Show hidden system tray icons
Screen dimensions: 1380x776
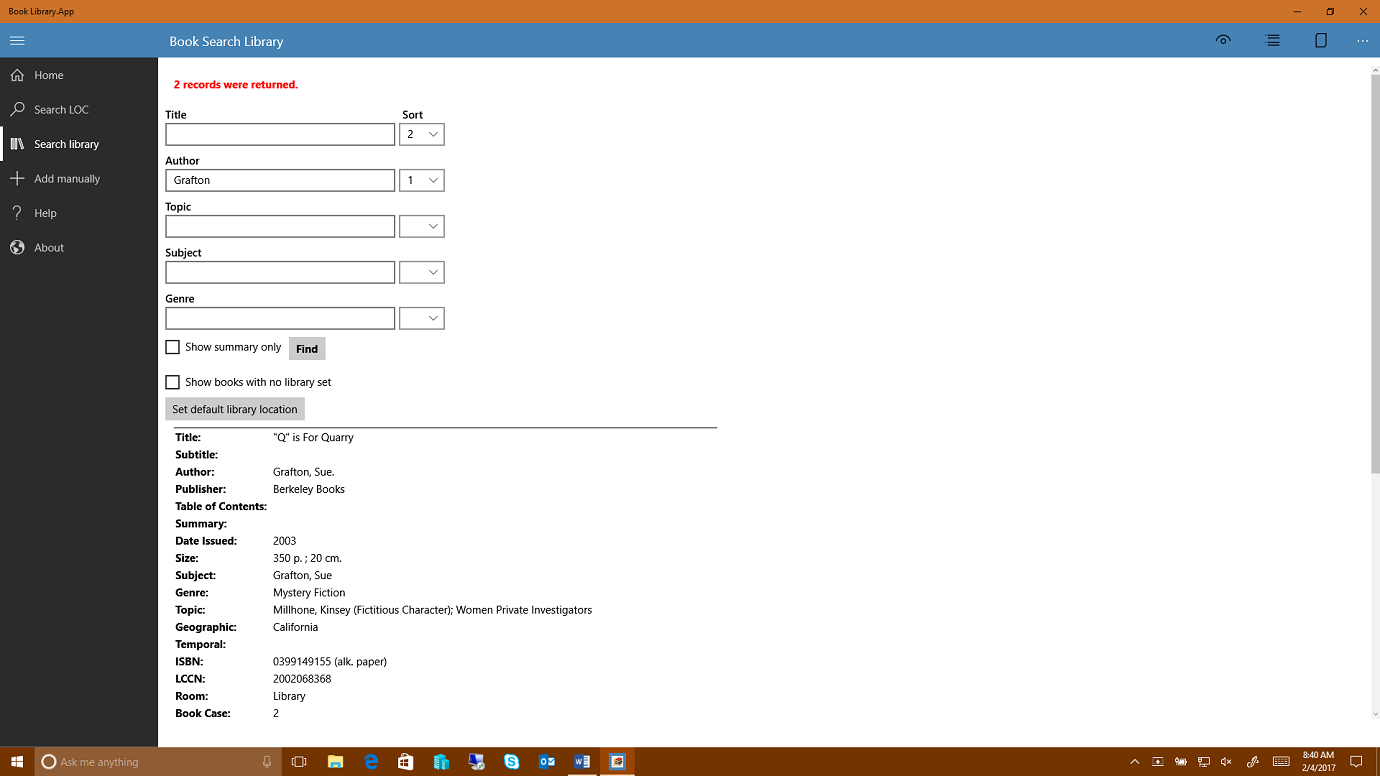click(1135, 762)
